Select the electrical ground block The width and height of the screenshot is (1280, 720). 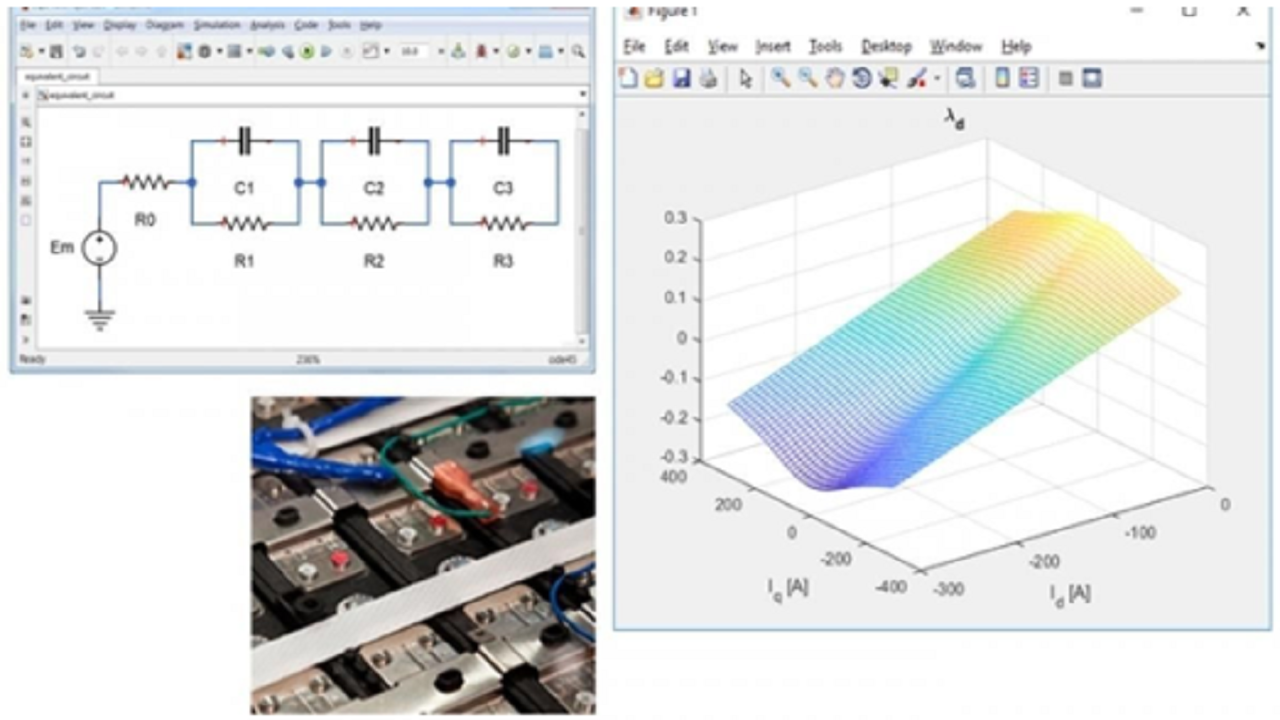(99, 318)
